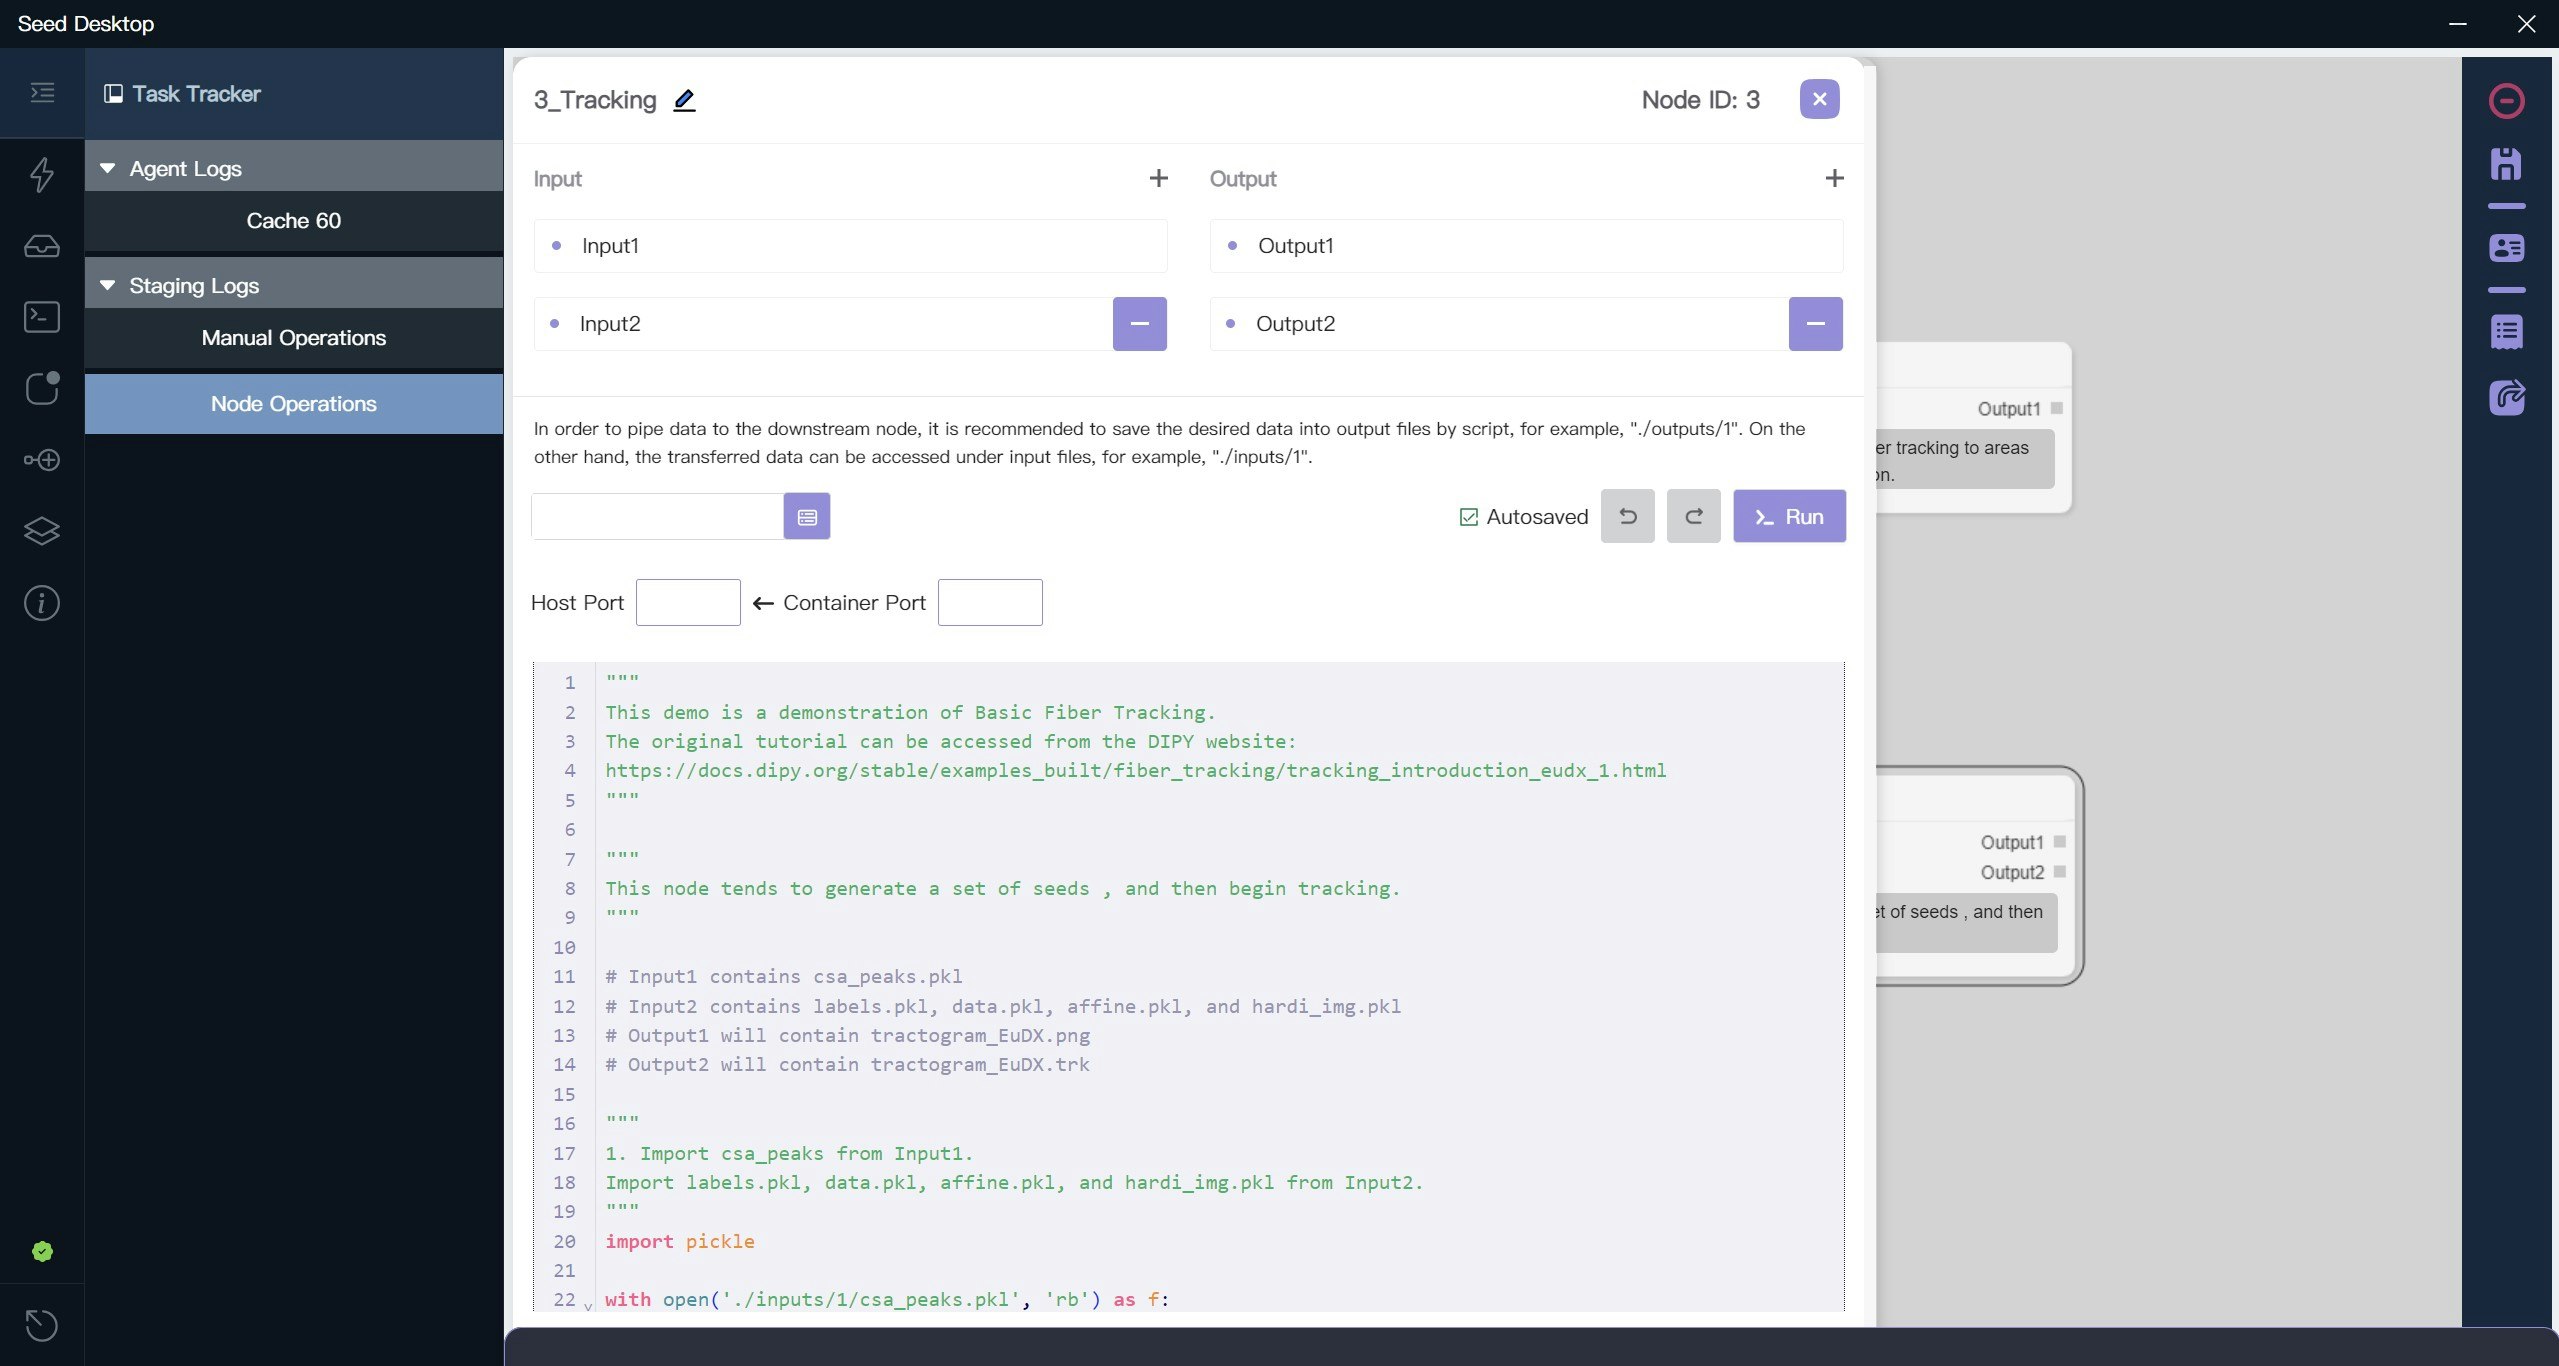Click the list icon in right toolbar

click(x=2506, y=332)
